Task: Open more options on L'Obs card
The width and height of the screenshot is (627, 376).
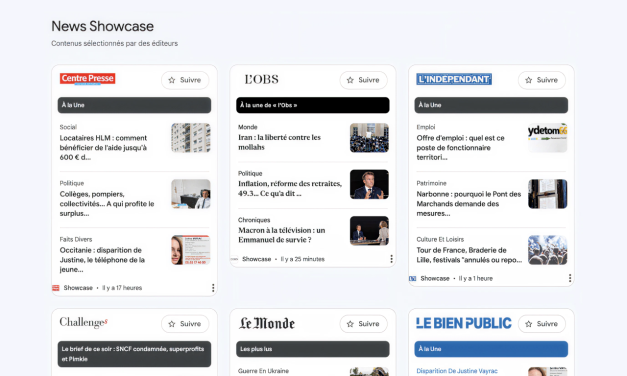Action: [391, 259]
